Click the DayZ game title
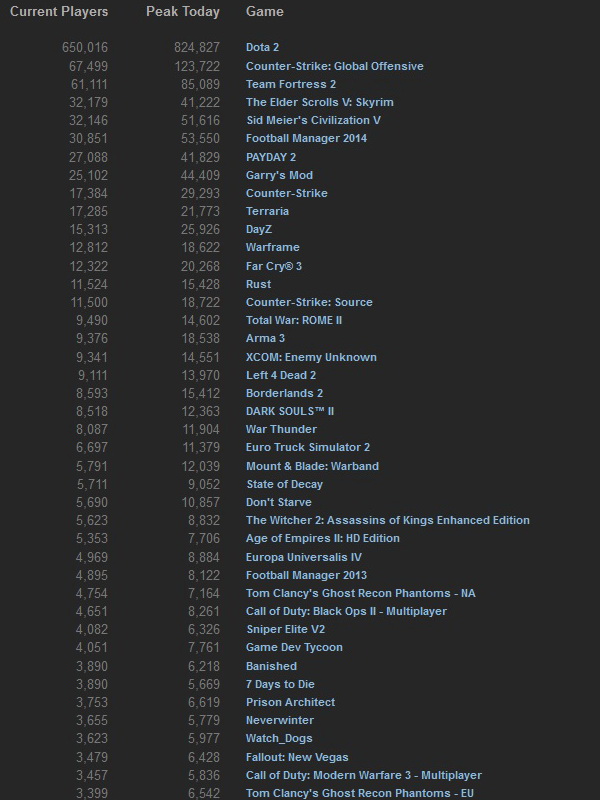 (x=261, y=229)
